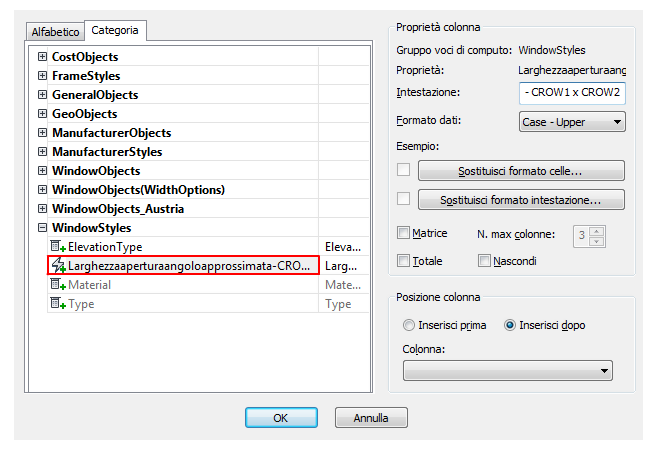The width and height of the screenshot is (653, 452).
Task: Switch to the Alfabetico tab
Action: (55, 32)
